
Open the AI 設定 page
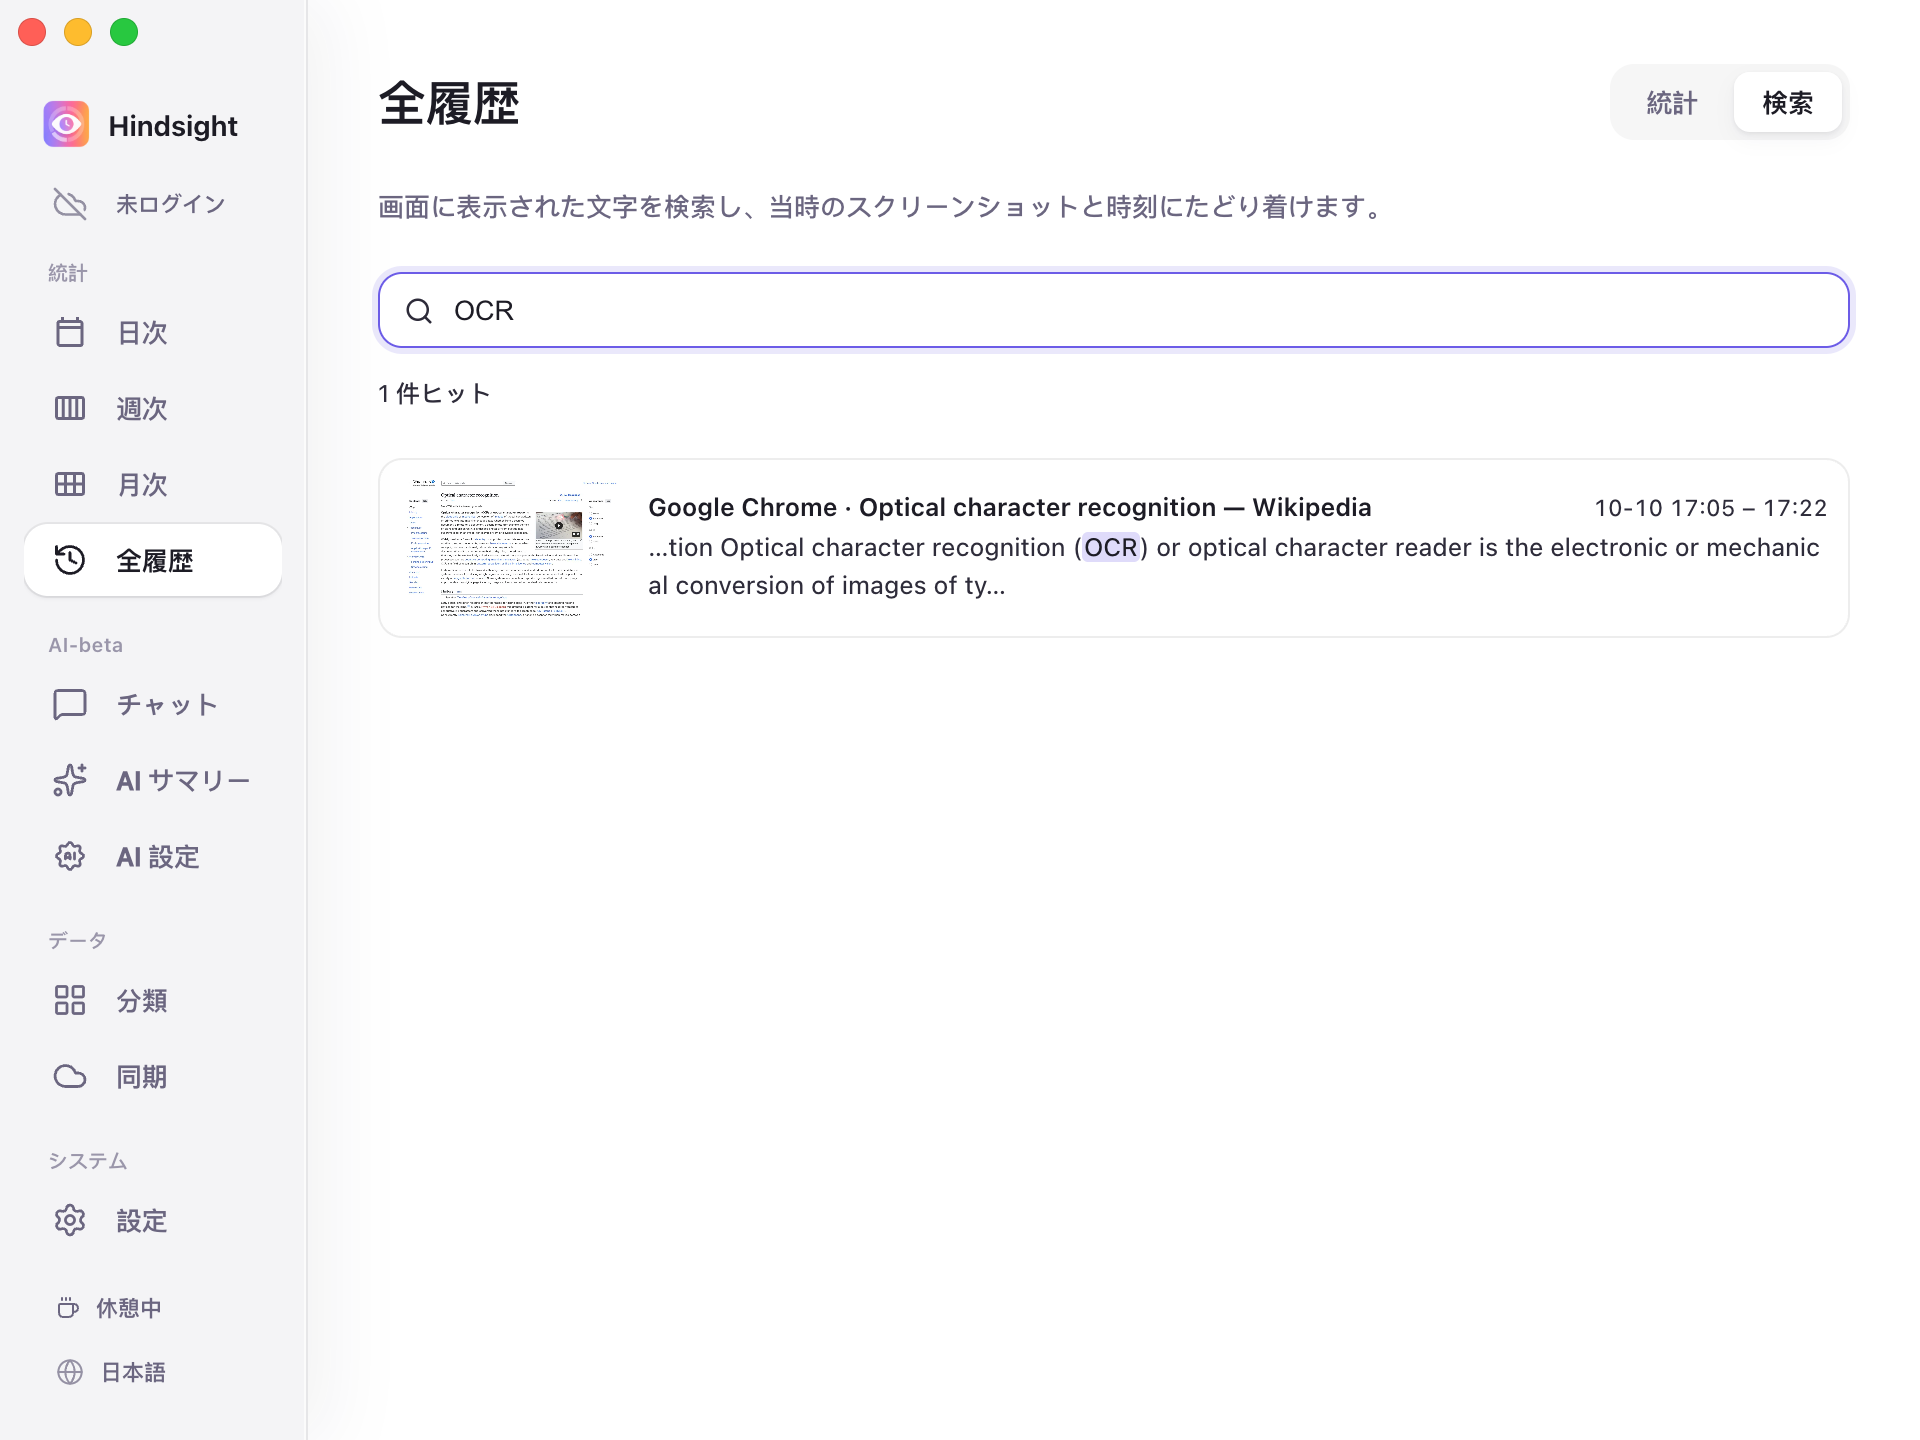pos(153,856)
